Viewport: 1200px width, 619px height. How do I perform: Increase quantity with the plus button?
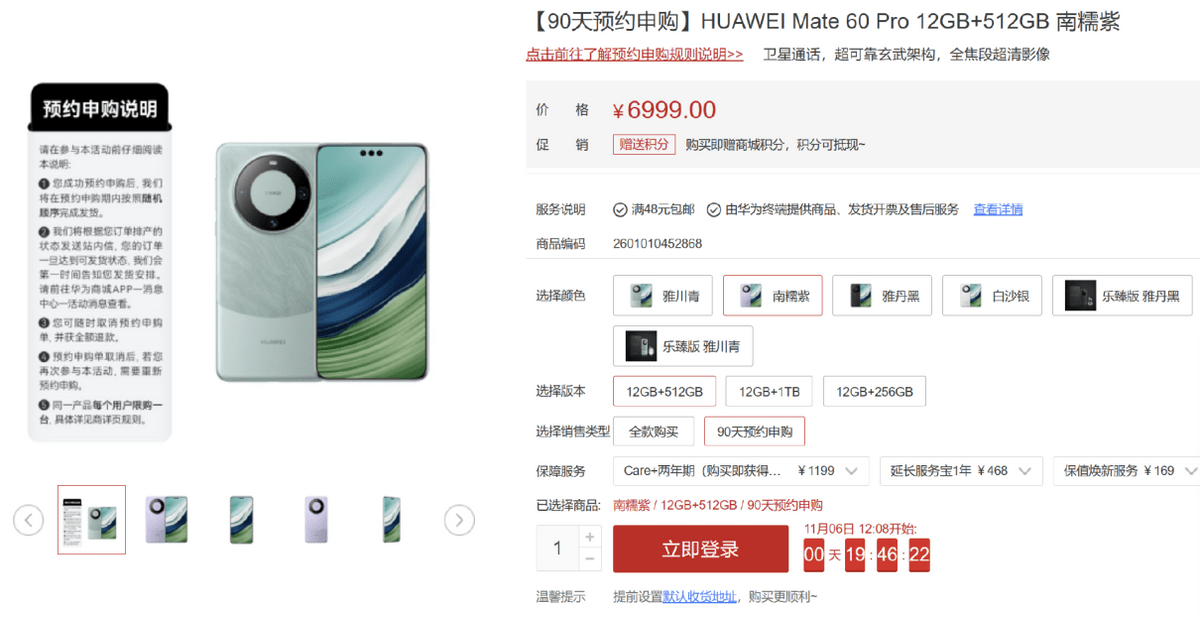pyautogui.click(x=590, y=537)
